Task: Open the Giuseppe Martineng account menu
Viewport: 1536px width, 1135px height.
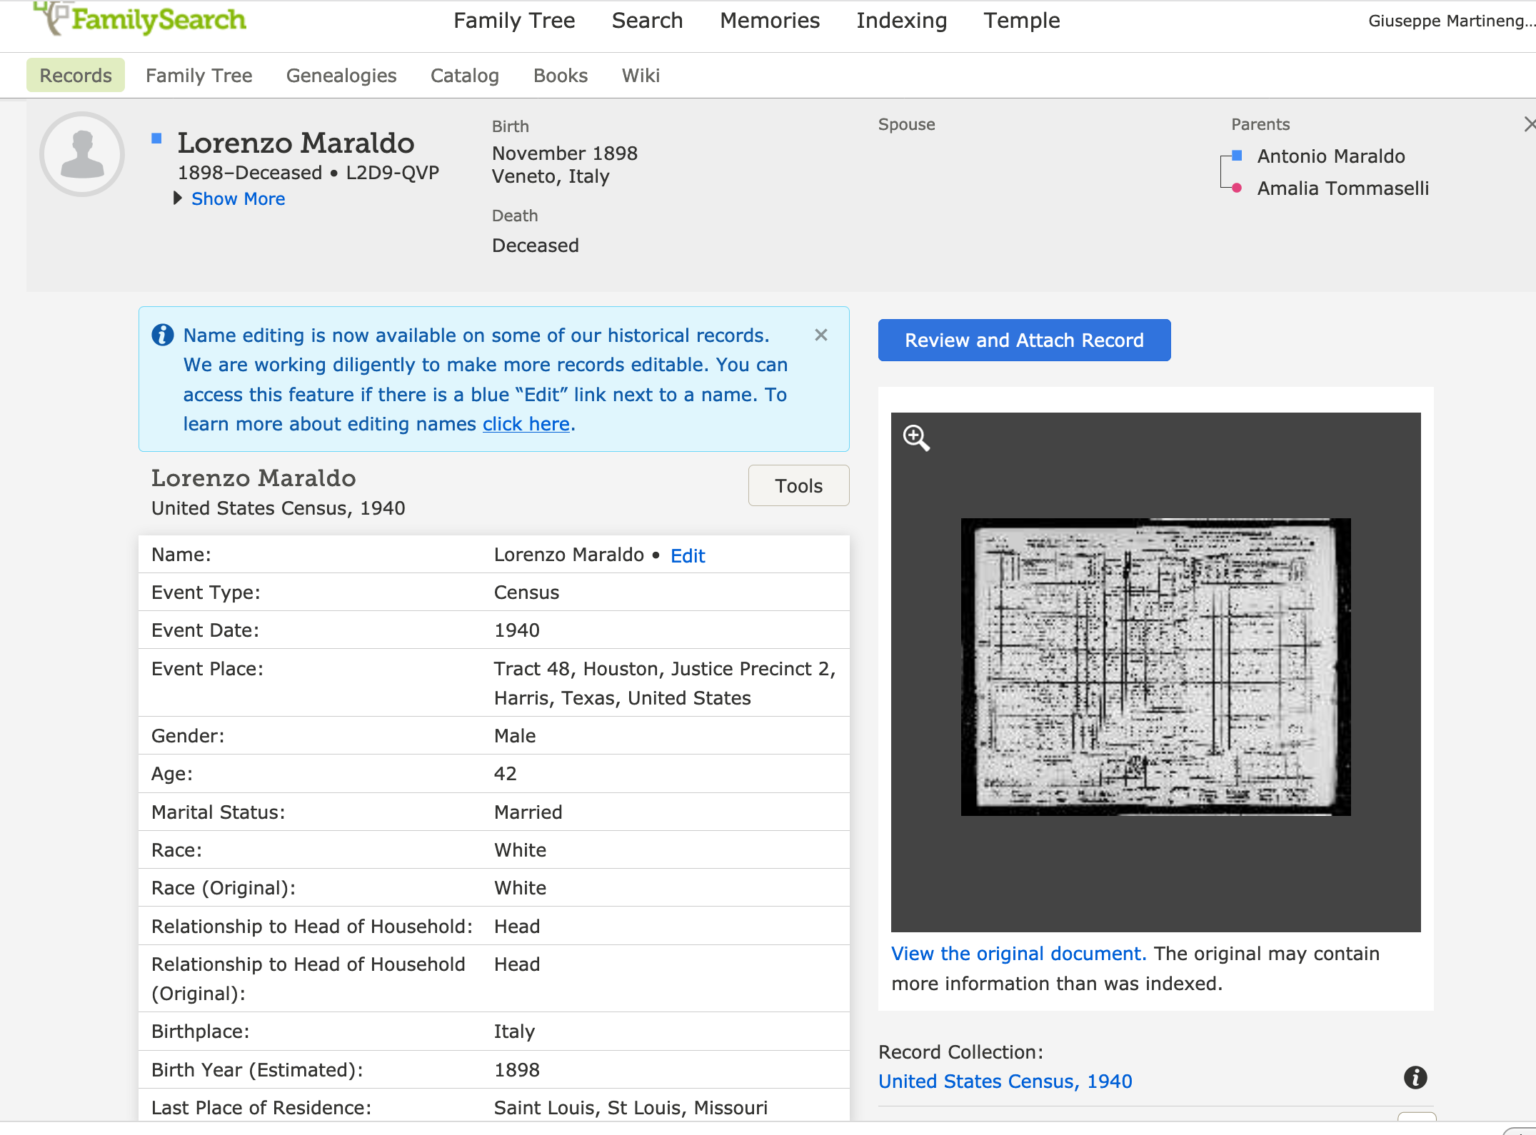Action: click(x=1452, y=20)
